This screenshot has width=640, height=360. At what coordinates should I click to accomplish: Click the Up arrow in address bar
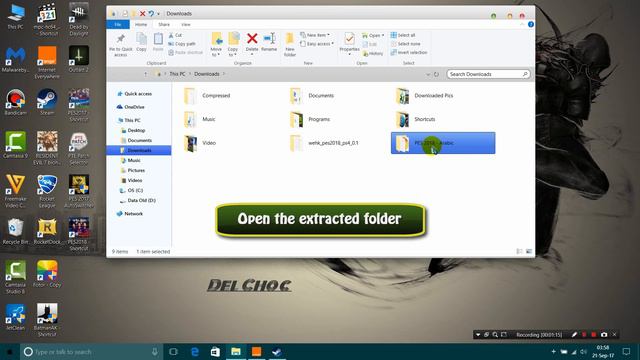(145, 74)
